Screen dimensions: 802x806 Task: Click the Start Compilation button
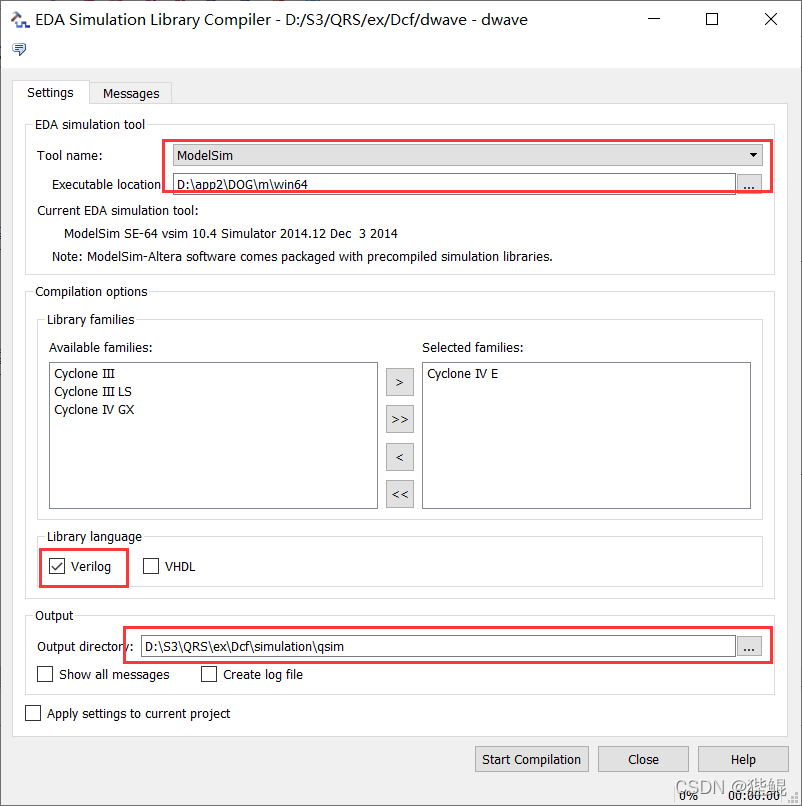[532, 759]
